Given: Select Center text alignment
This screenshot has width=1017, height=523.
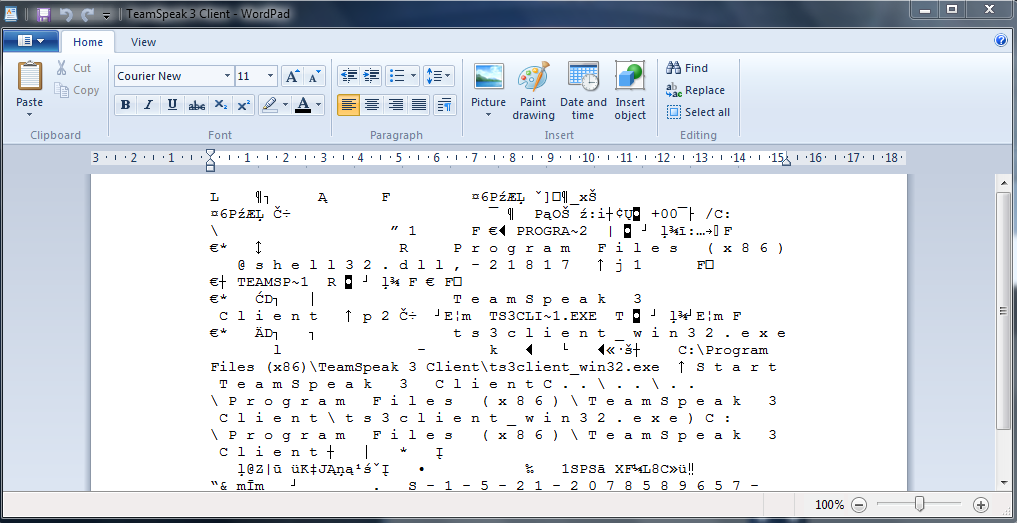Looking at the screenshot, I should coord(372,105).
